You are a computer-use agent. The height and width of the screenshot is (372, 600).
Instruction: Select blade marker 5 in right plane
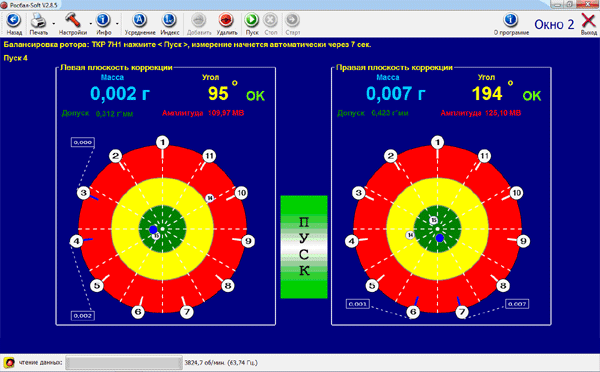point(372,286)
